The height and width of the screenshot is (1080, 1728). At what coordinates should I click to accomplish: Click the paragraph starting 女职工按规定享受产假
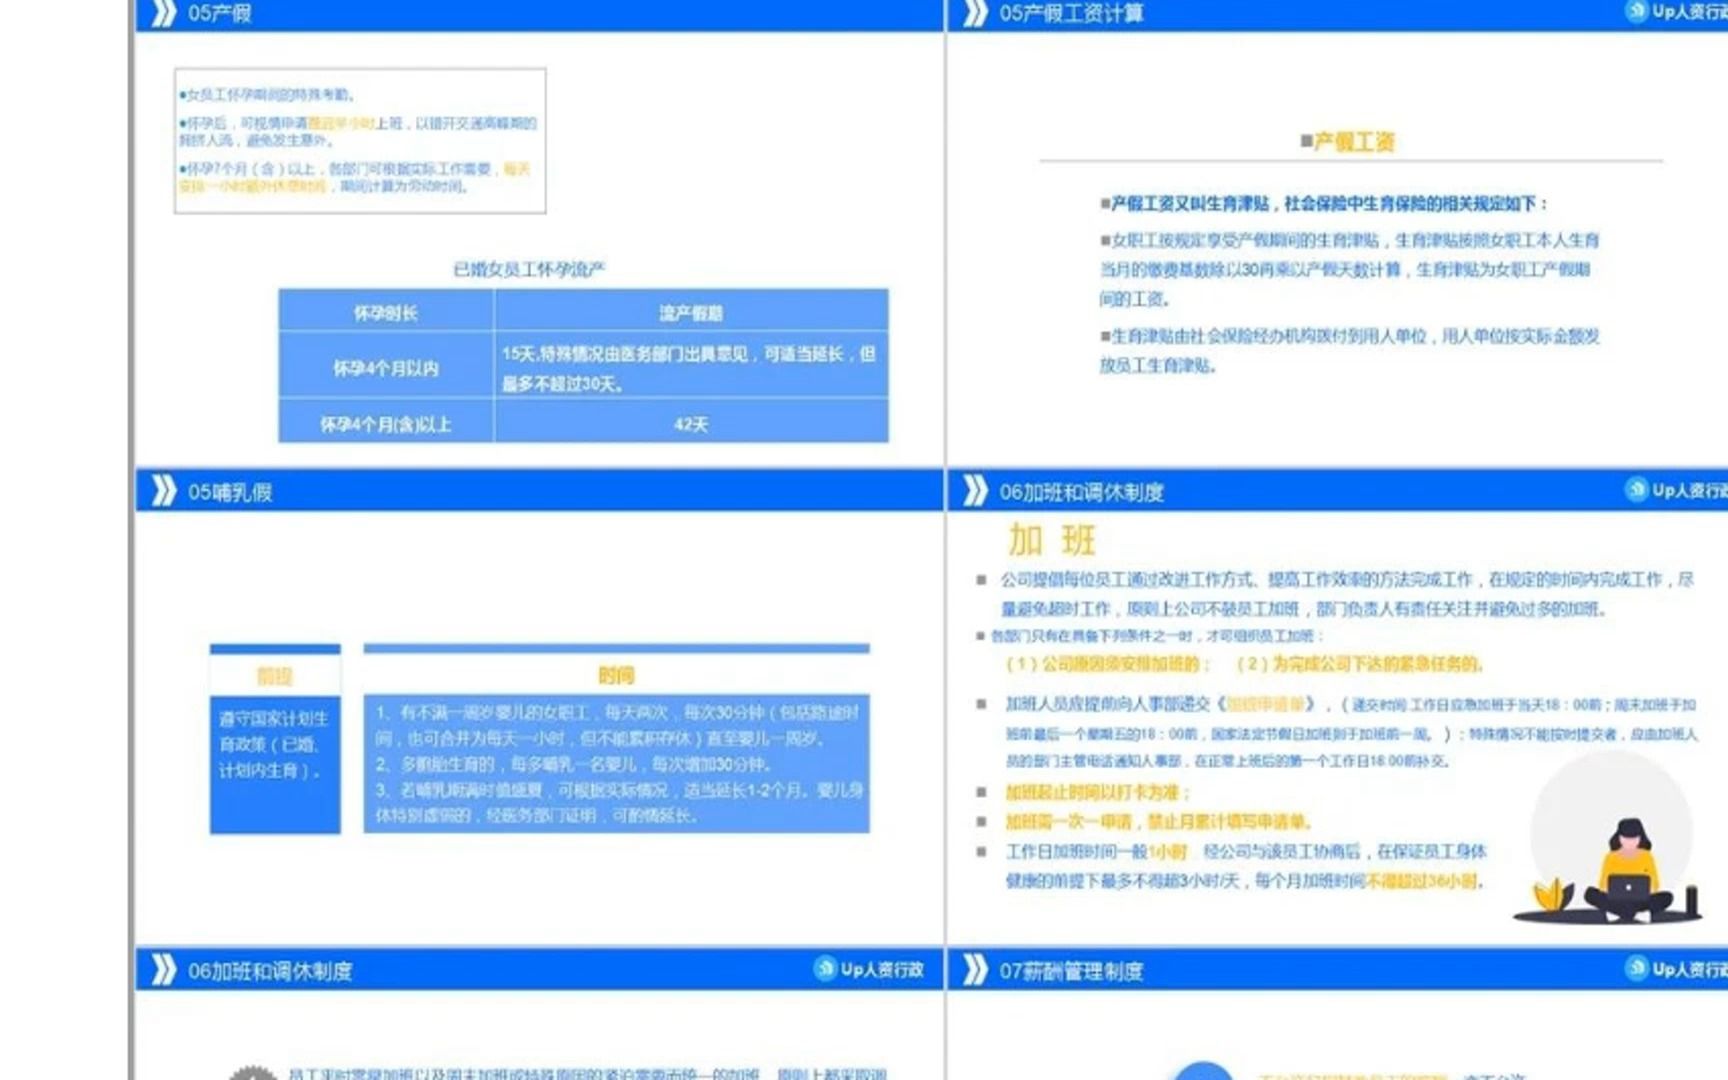coord(1349,269)
